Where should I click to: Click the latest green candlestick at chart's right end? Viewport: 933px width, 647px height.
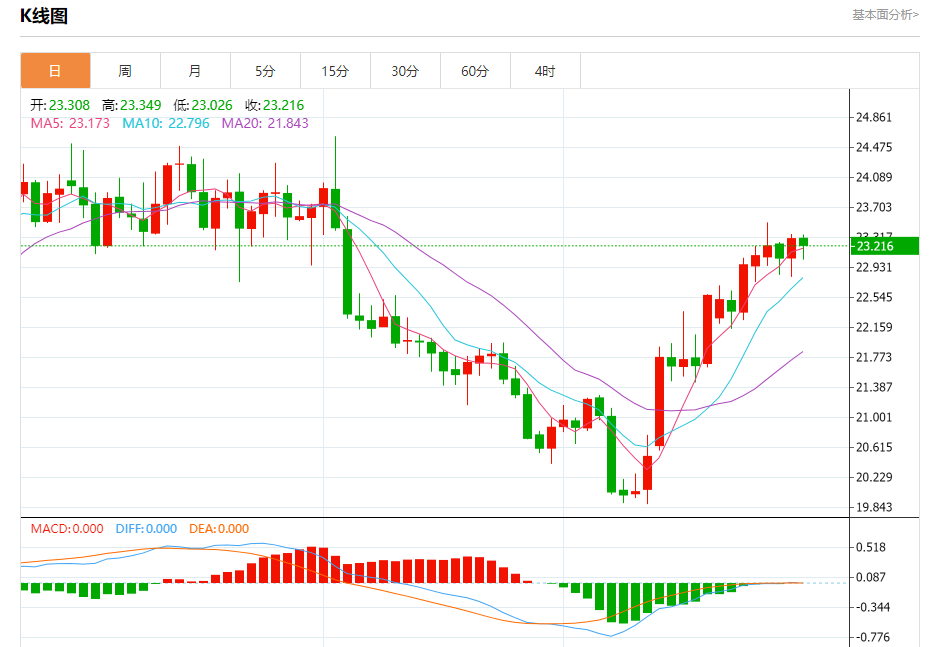803,242
